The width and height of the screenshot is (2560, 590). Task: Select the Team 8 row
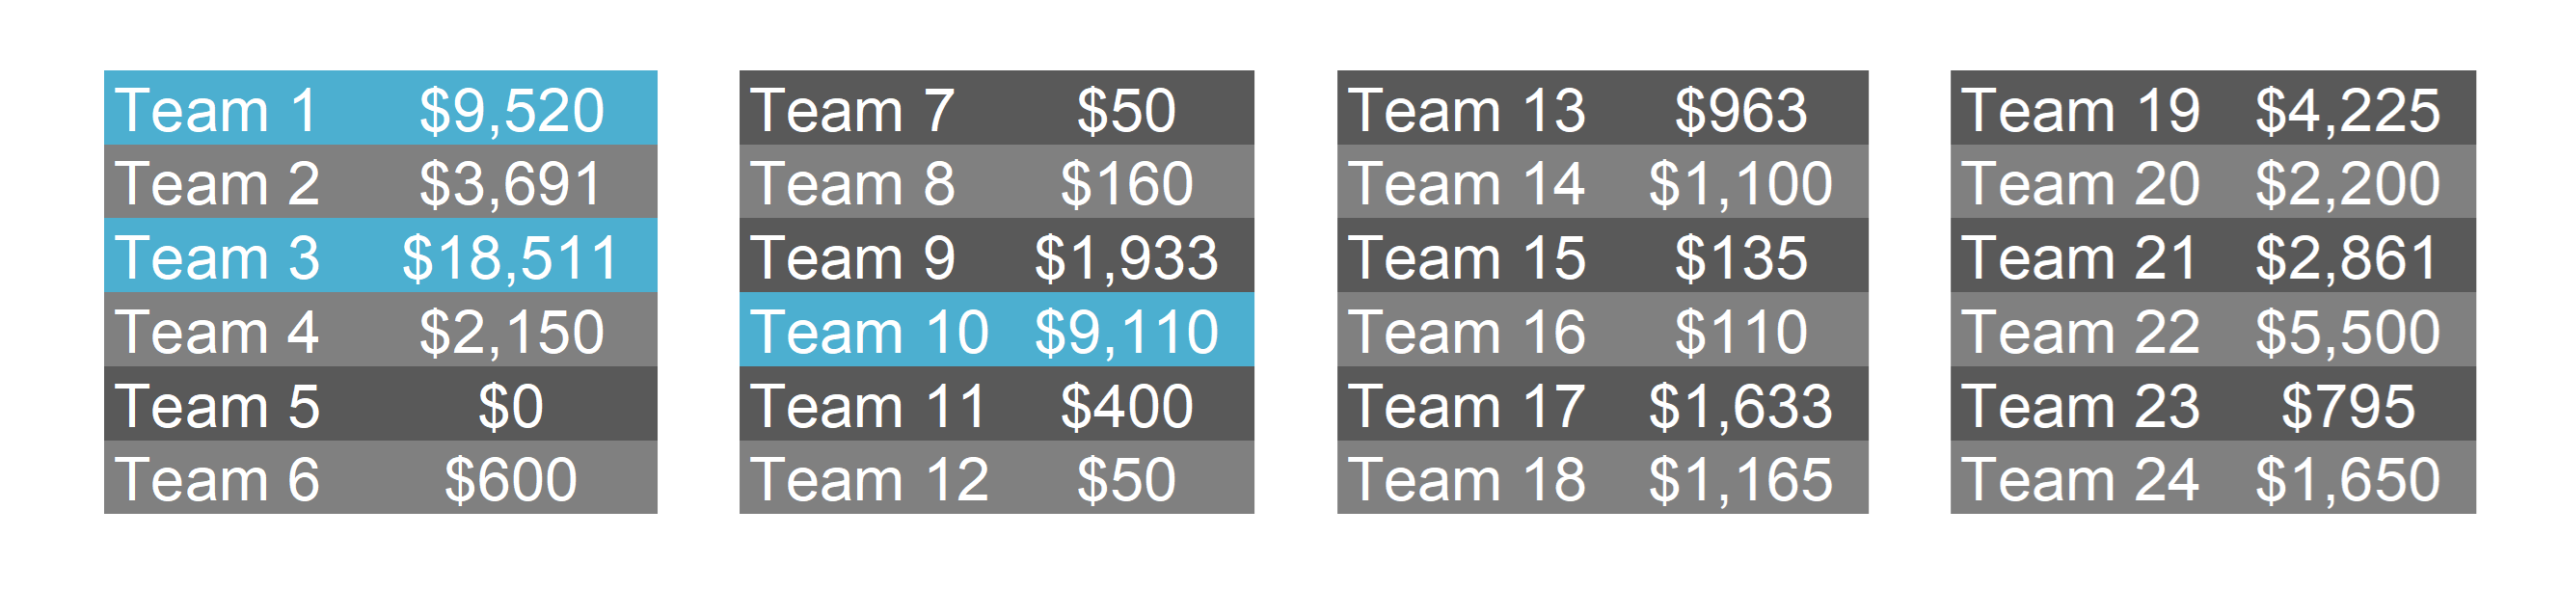pyautogui.click(x=996, y=181)
